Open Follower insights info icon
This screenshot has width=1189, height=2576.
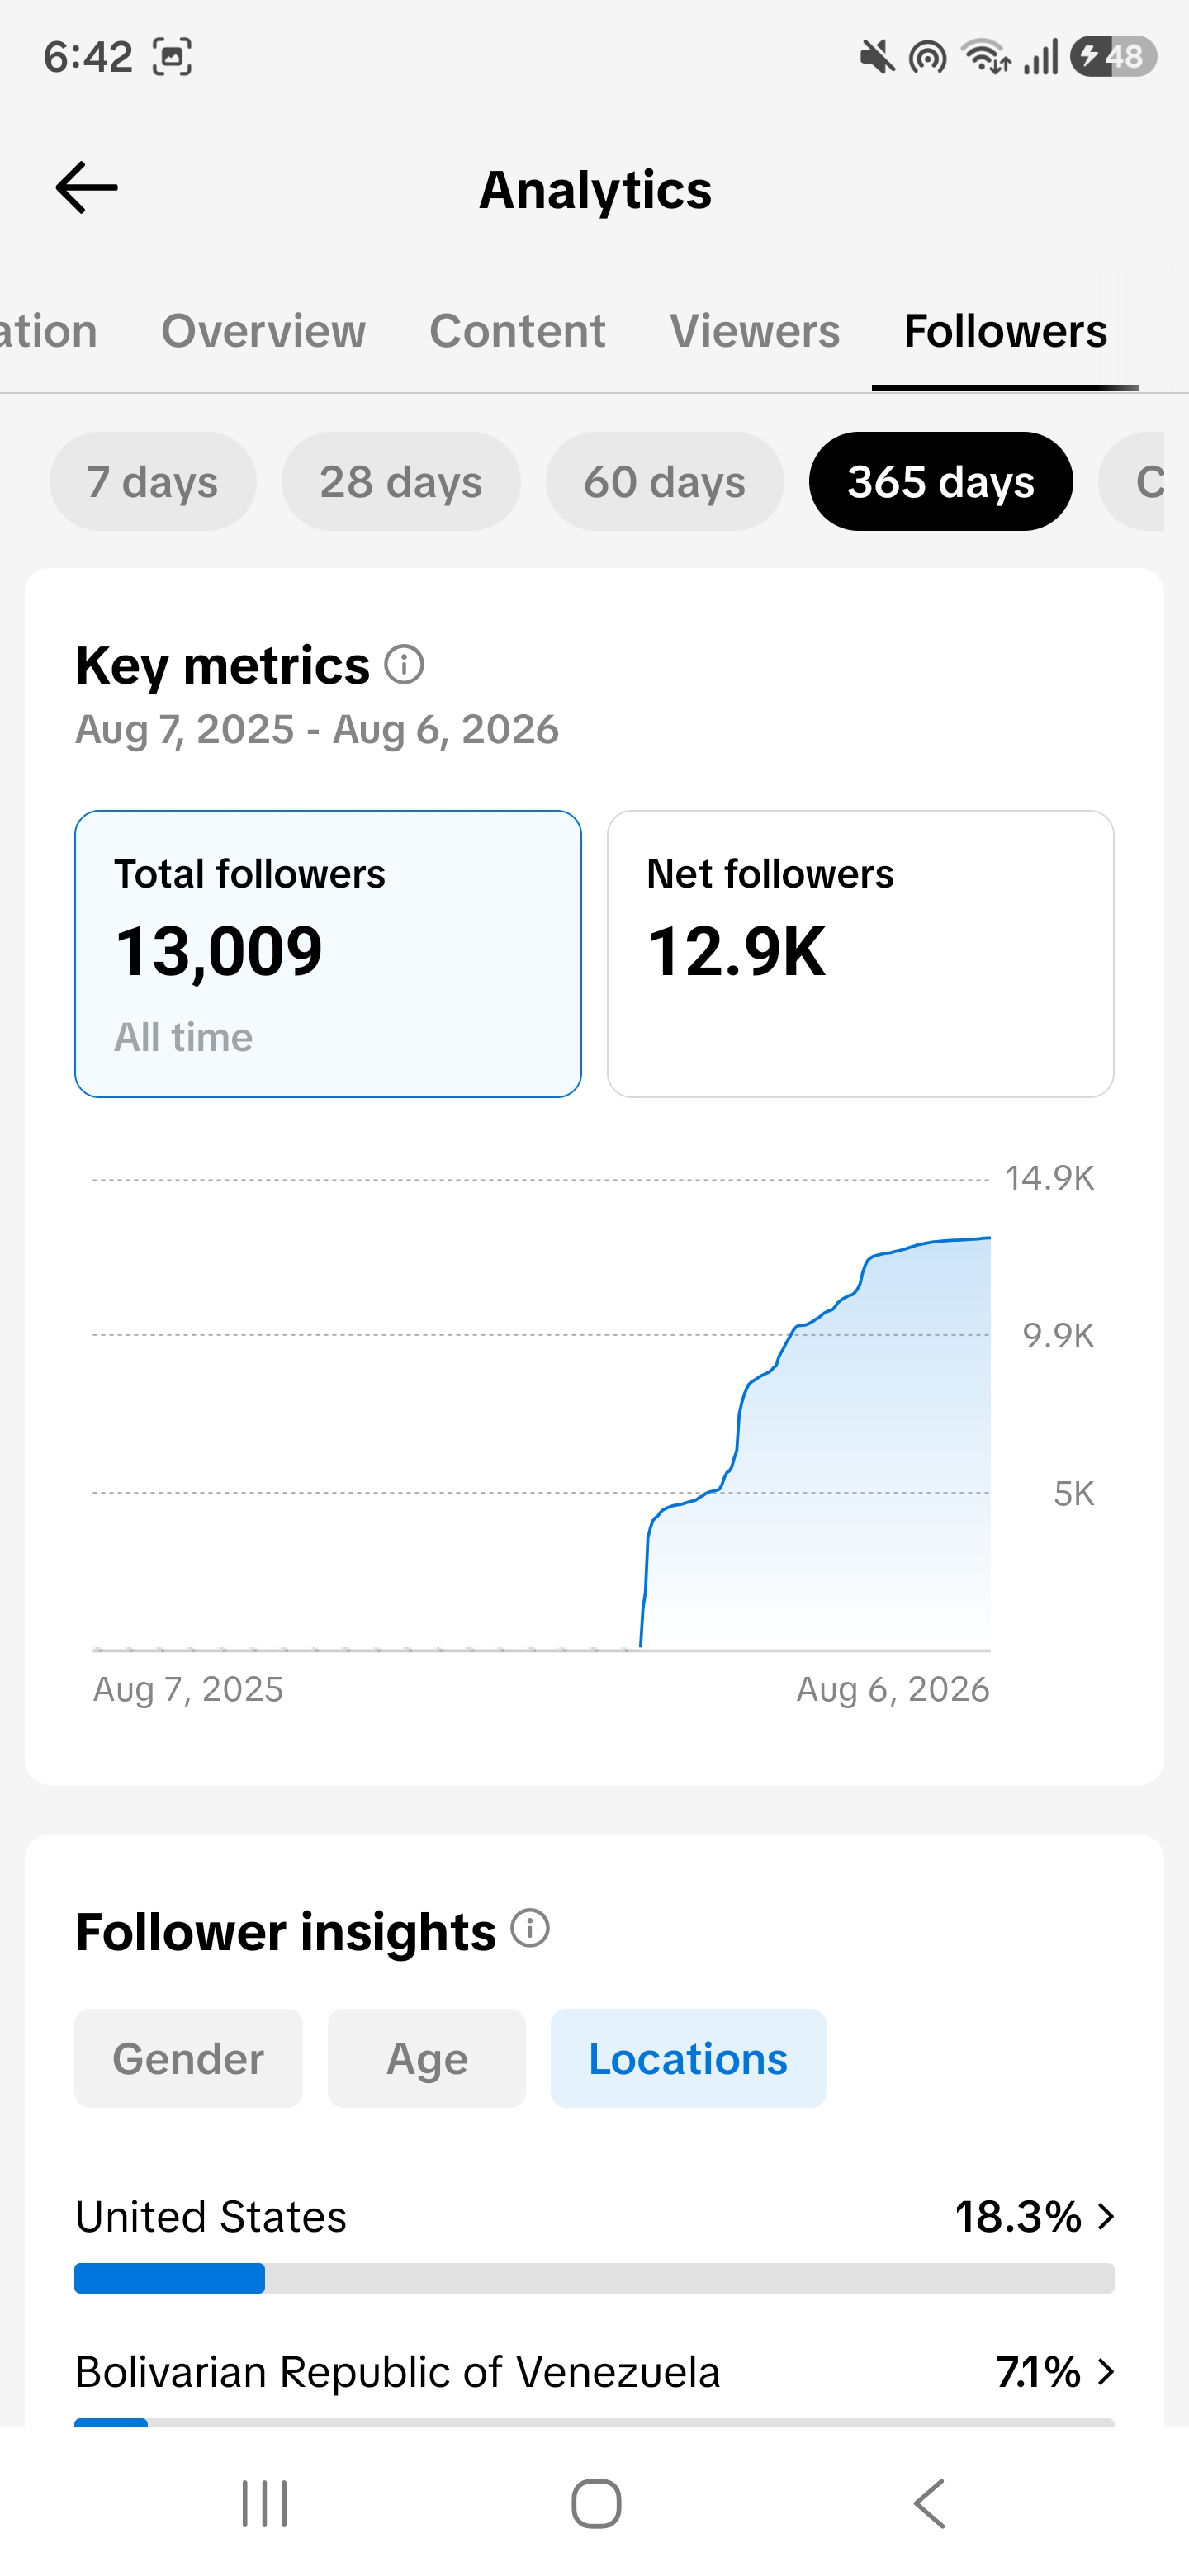530,1928
